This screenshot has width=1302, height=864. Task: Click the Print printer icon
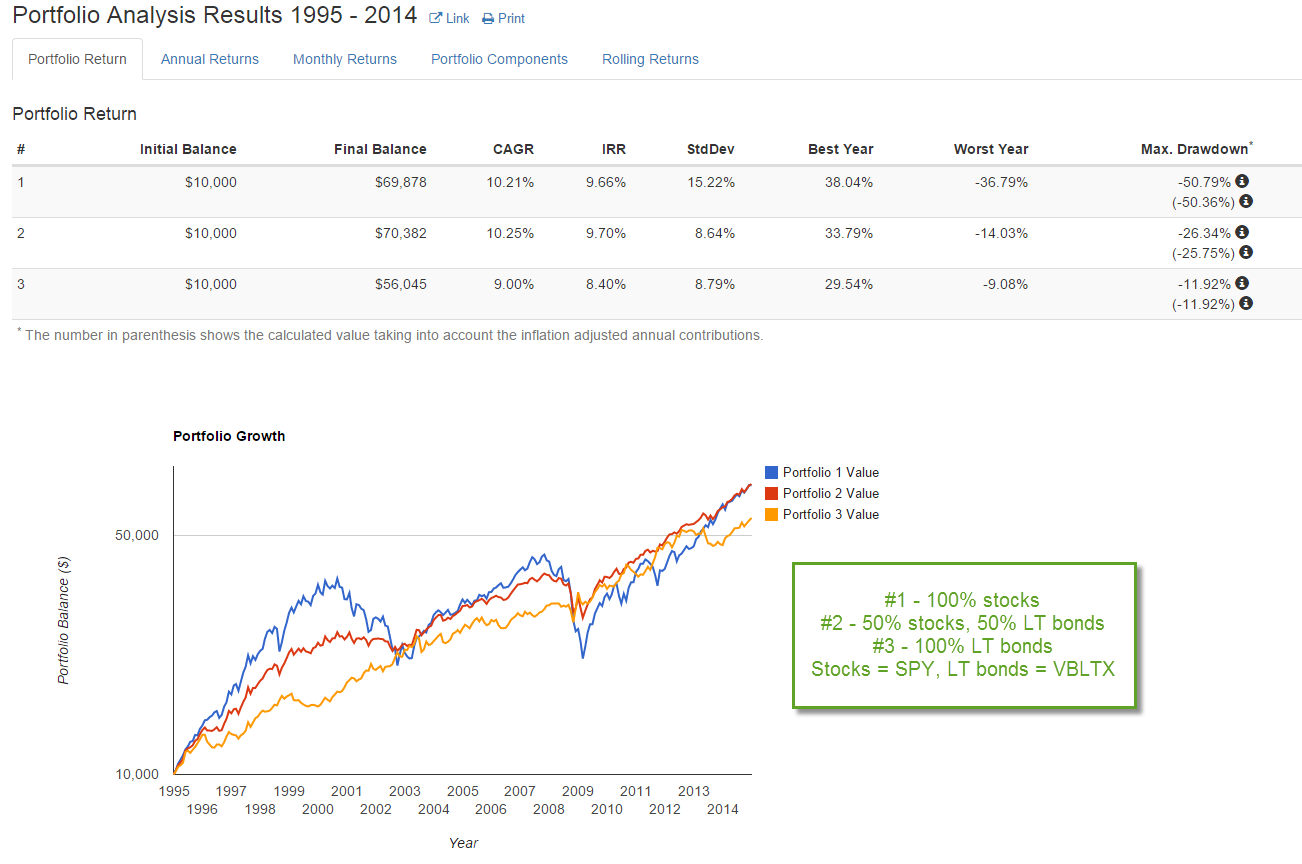[x=488, y=19]
